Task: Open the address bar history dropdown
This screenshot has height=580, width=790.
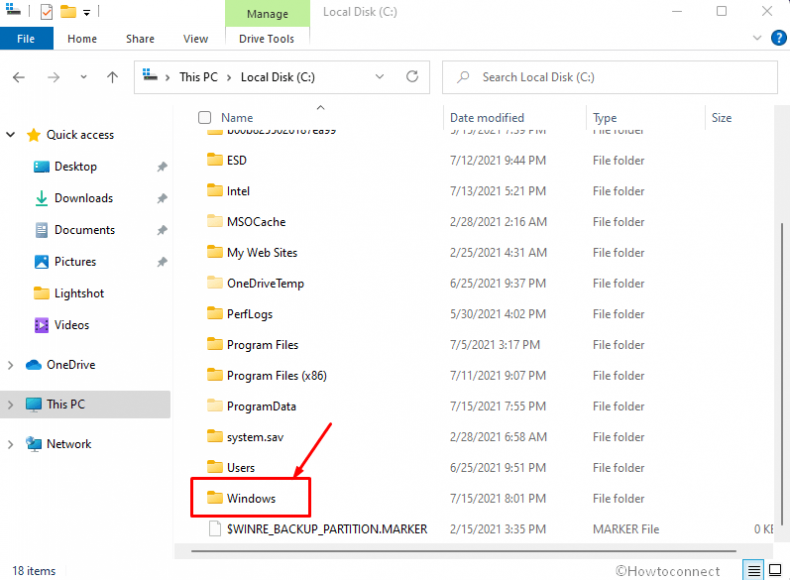Action: [379, 77]
